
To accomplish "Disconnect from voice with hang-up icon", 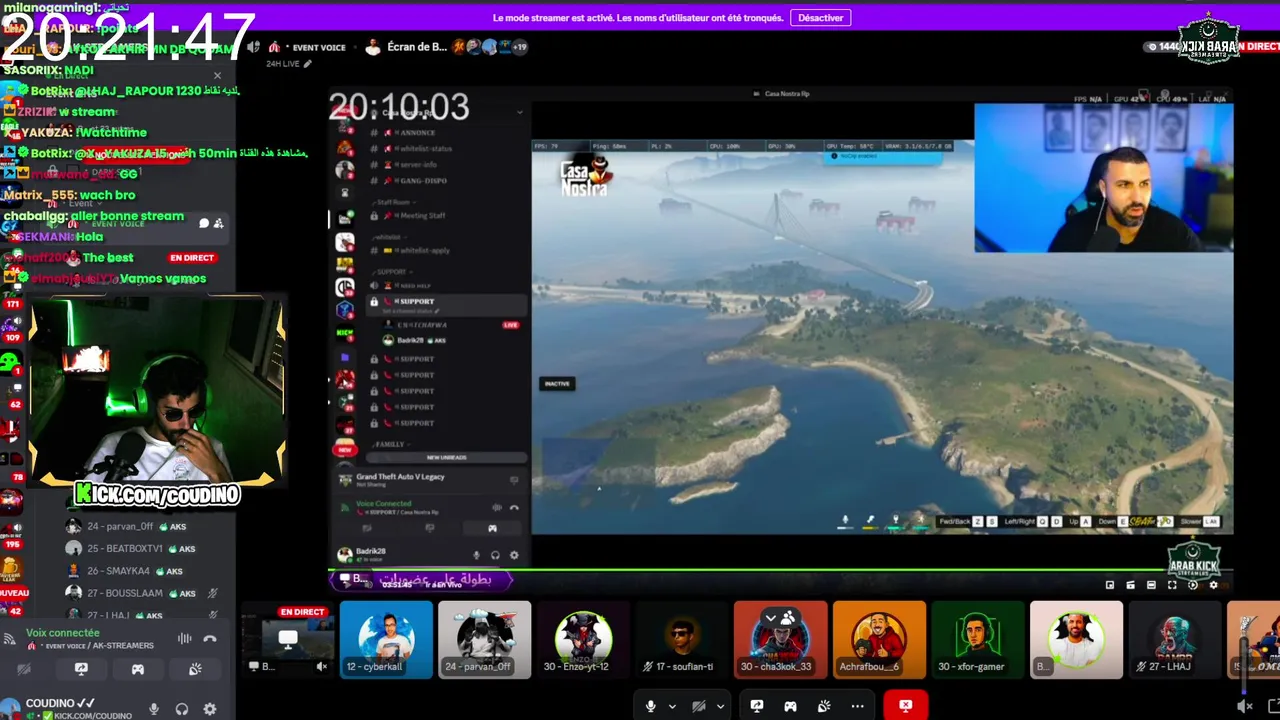I will coord(210,639).
